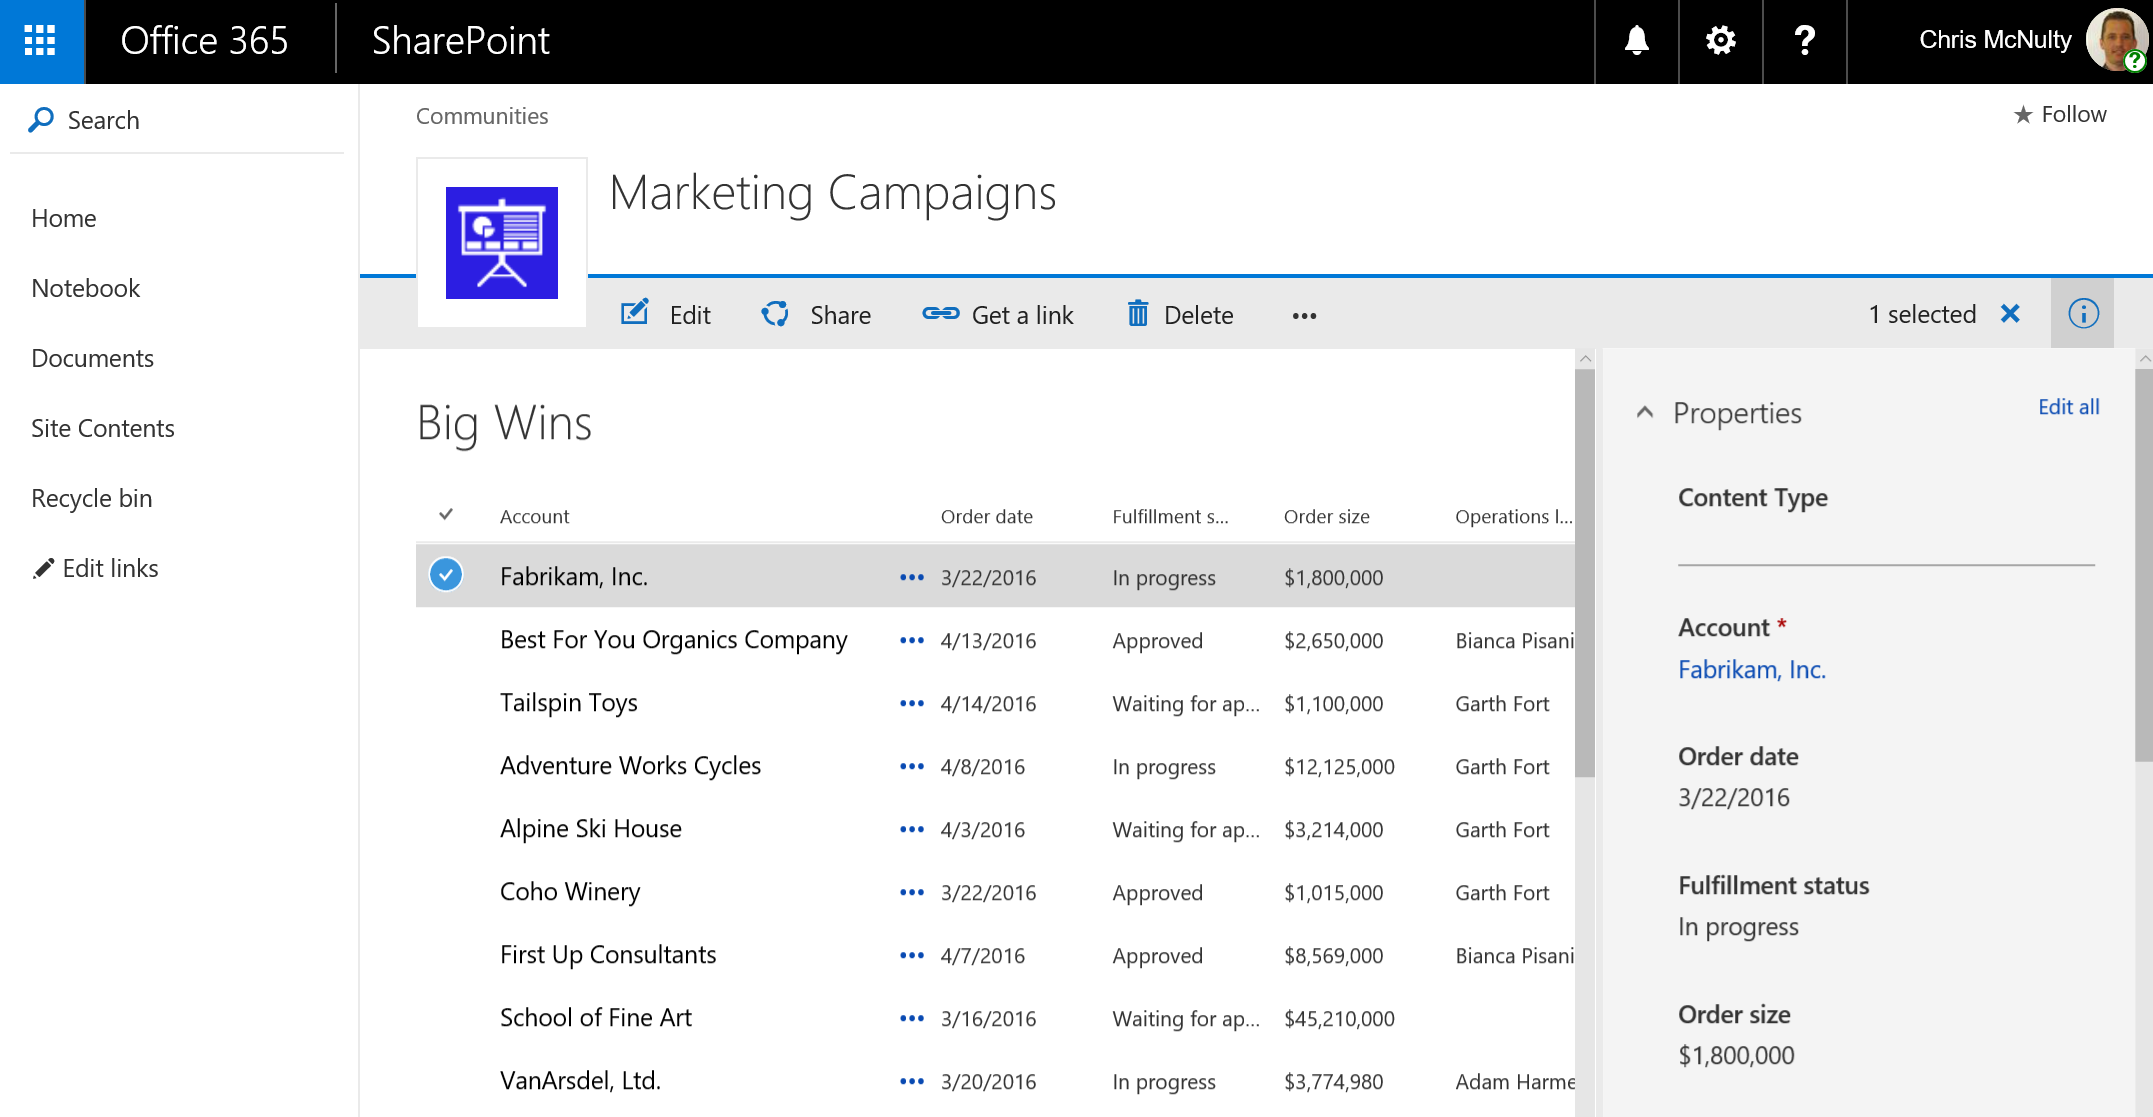This screenshot has width=2153, height=1117.
Task: Open notifications via the bell icon
Action: (x=1635, y=41)
